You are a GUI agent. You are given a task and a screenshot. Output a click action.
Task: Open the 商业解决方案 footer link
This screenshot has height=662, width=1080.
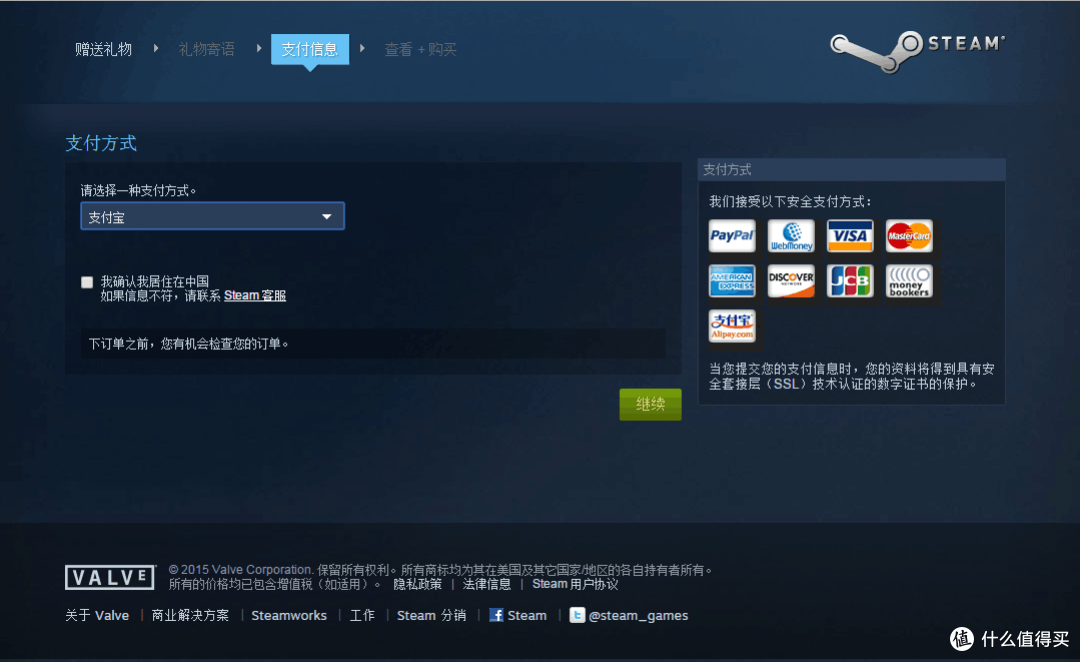point(190,615)
